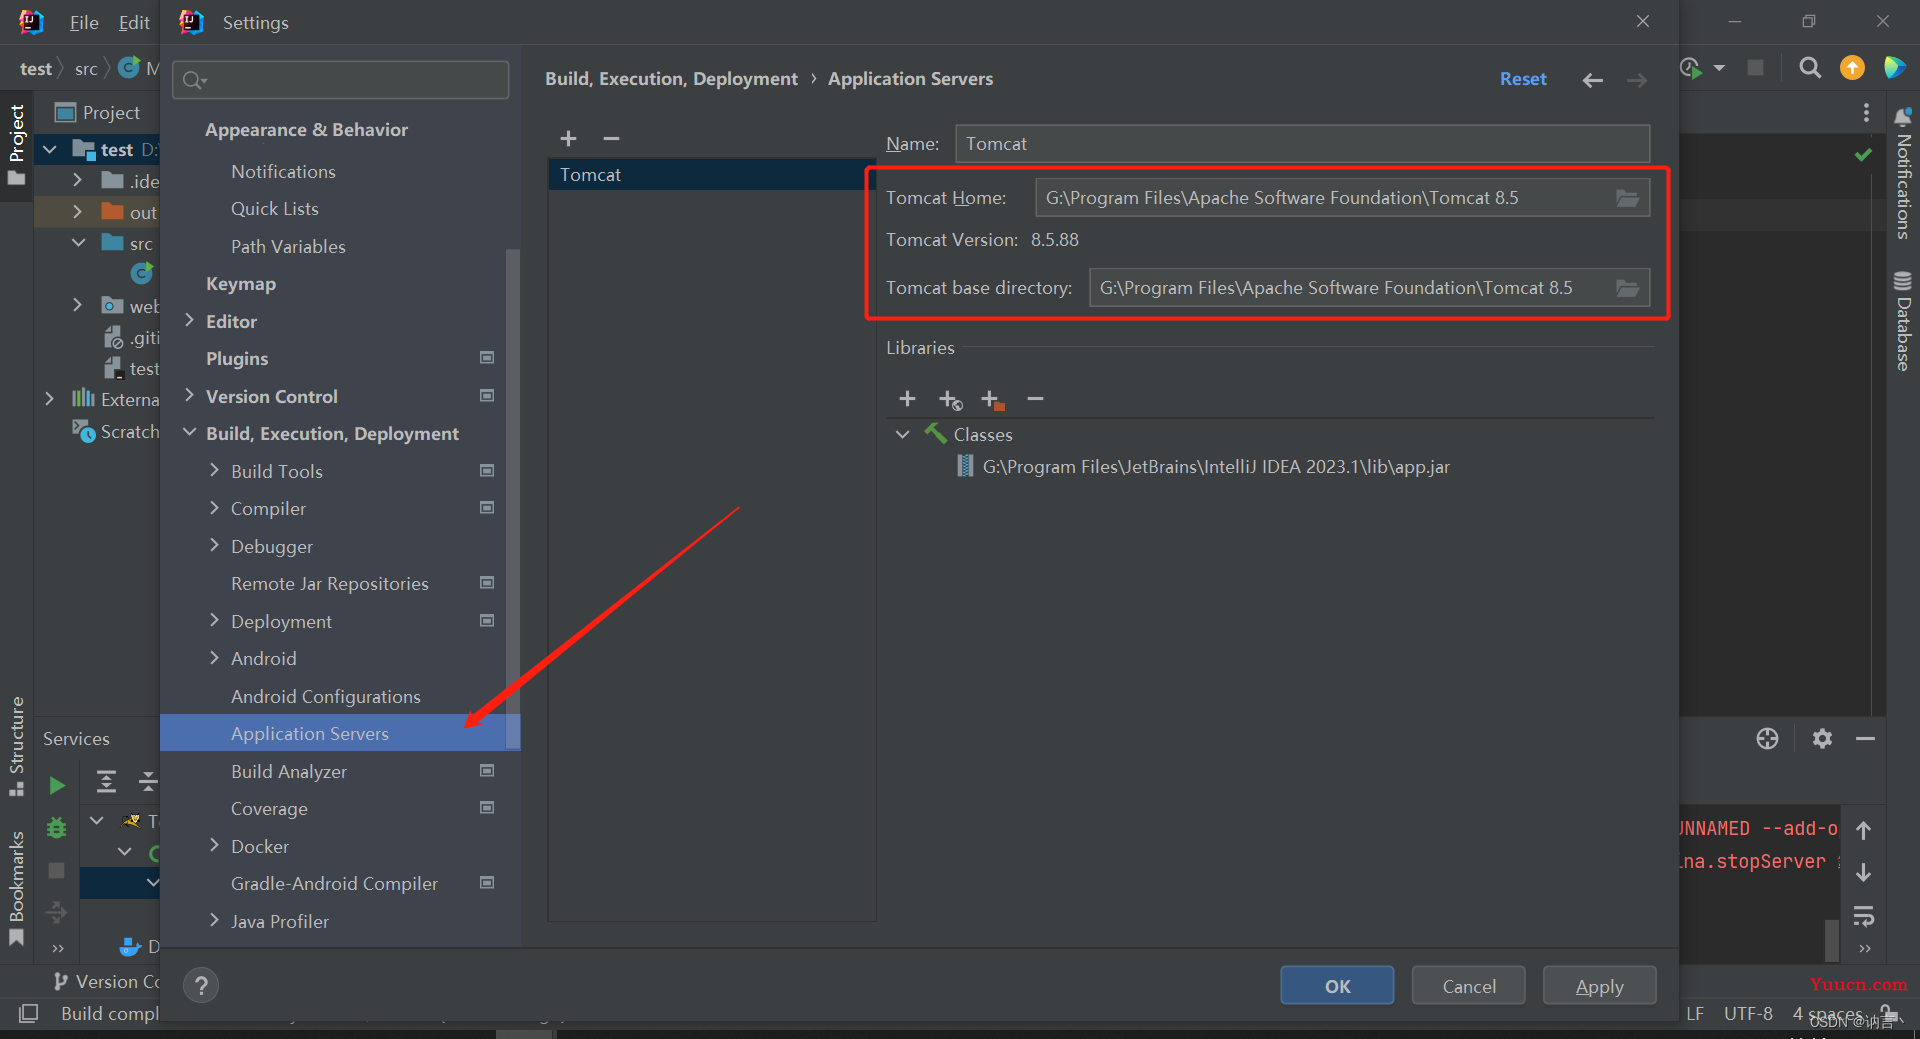Hide the Services panel with minus icon

click(1865, 739)
